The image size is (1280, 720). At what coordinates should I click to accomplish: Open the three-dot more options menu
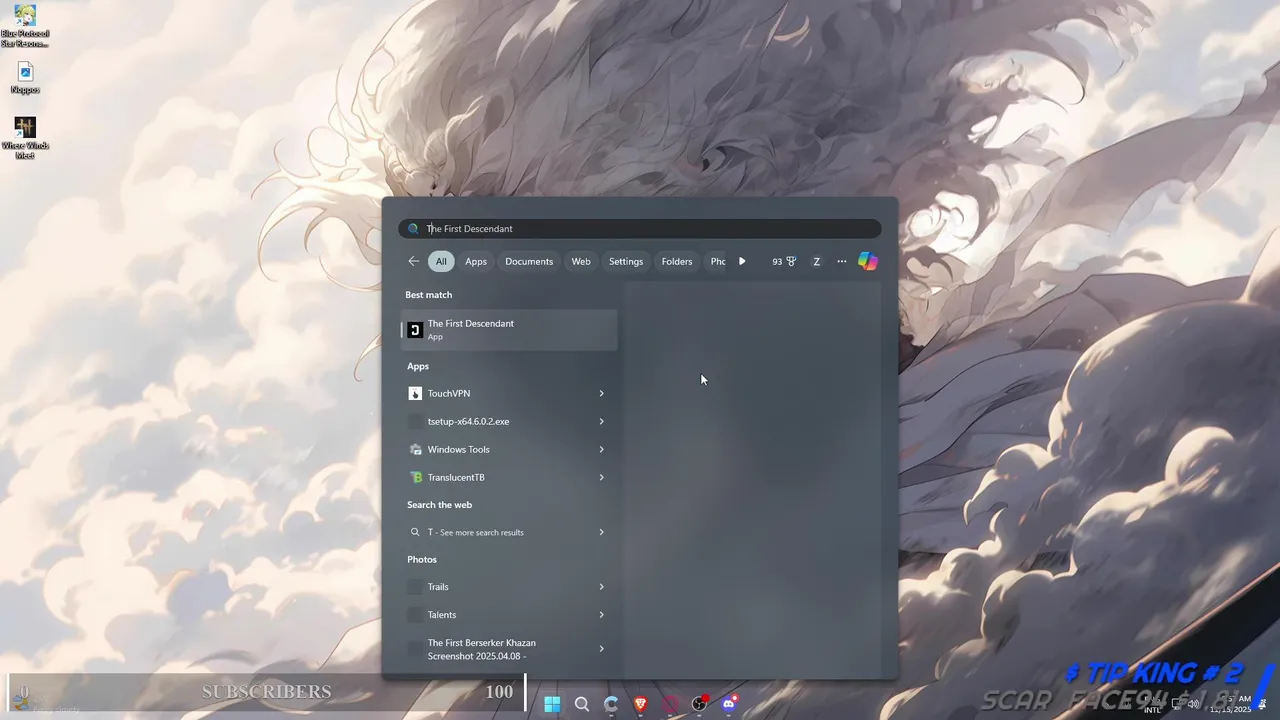coord(842,261)
